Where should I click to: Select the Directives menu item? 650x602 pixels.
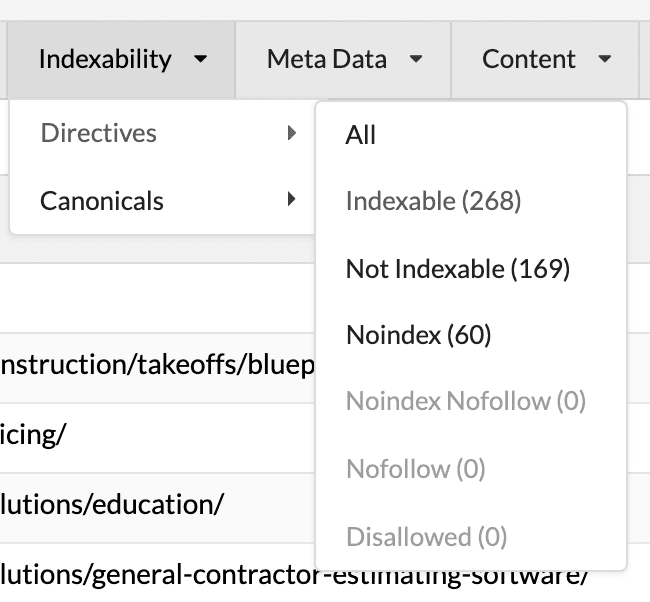click(x=98, y=133)
